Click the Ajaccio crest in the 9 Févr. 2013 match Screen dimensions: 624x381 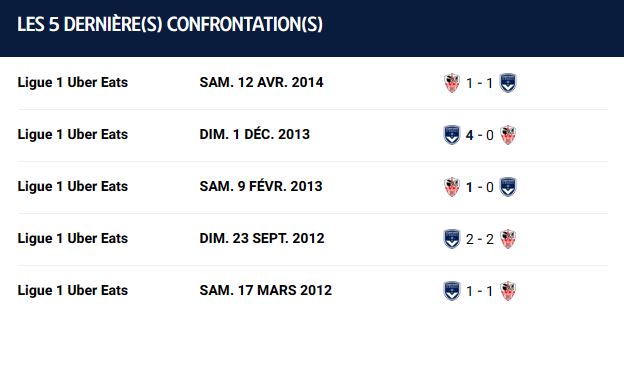[x=452, y=187]
